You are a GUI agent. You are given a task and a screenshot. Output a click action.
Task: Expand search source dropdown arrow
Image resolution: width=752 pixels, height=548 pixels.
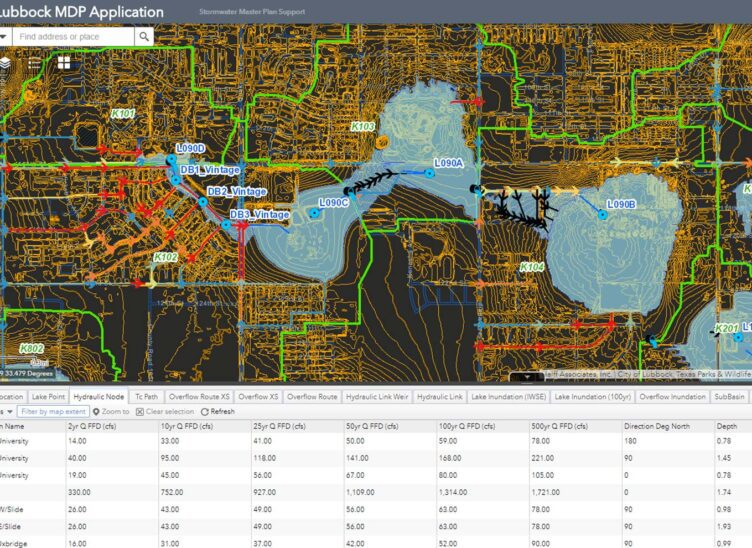tap(4, 37)
